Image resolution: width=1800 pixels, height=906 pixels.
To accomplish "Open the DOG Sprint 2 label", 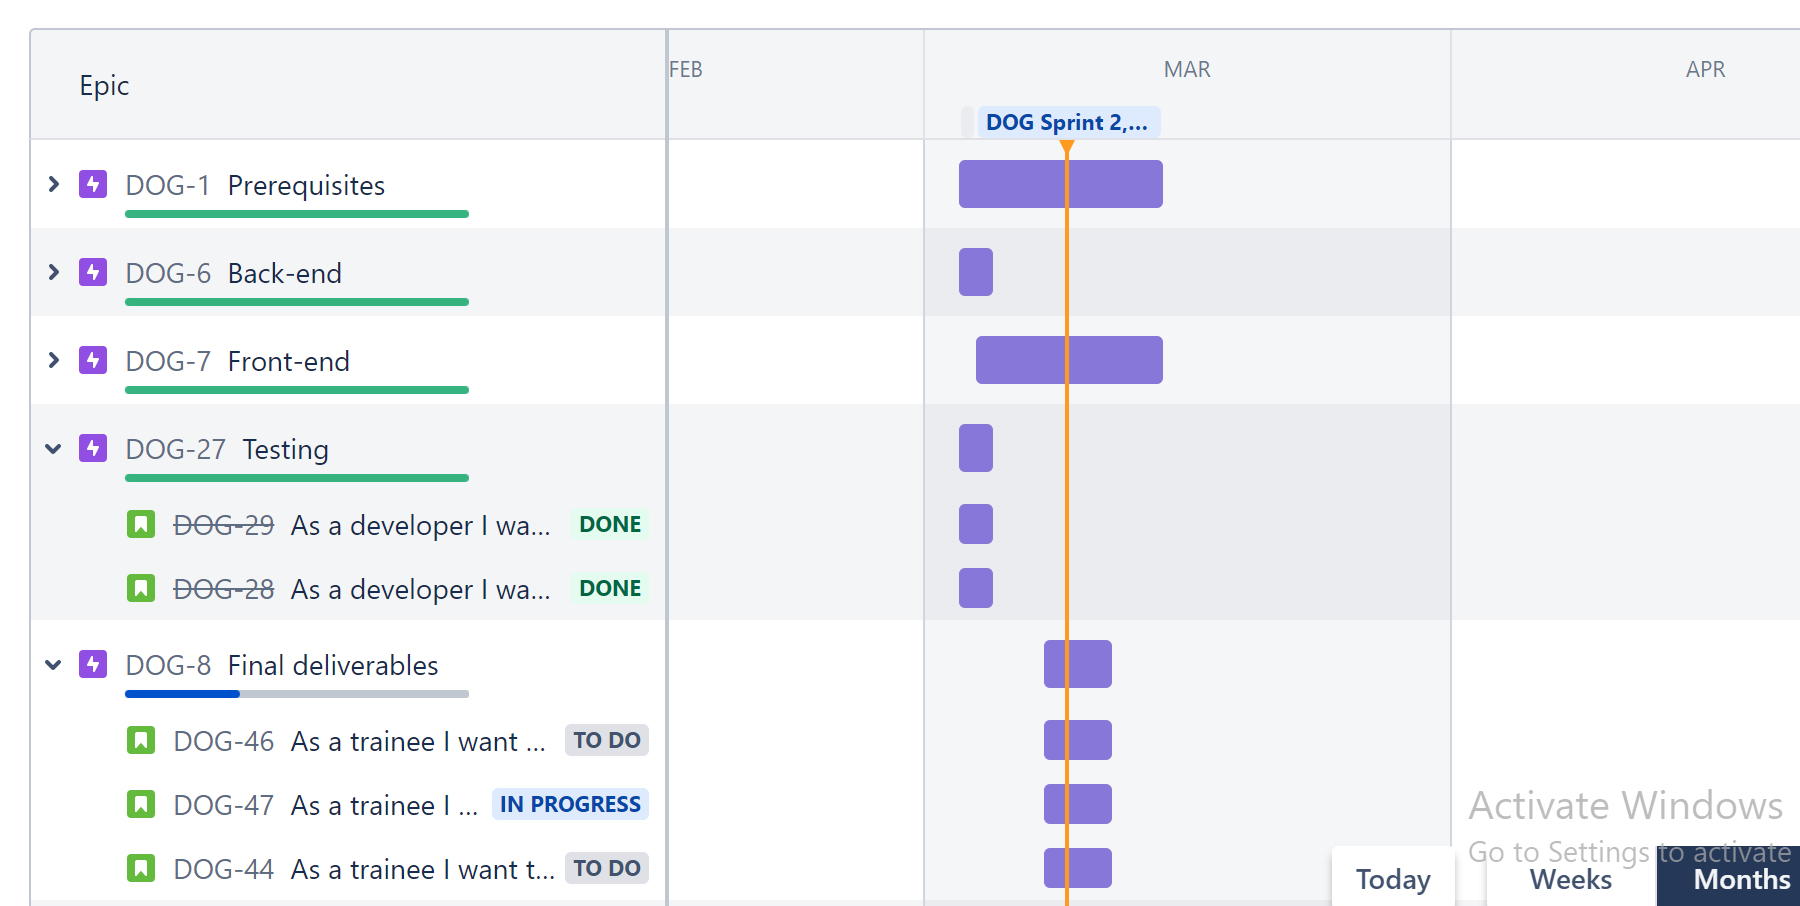I will click(1067, 121).
